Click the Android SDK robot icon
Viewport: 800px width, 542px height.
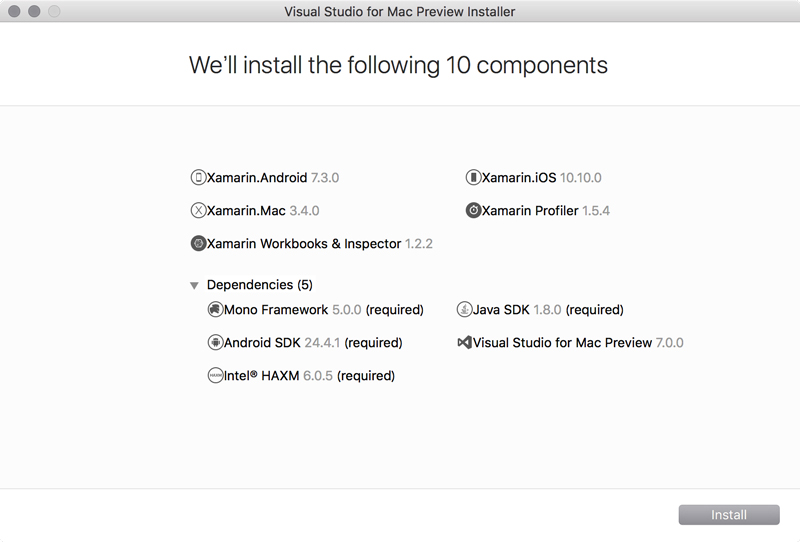(x=215, y=342)
